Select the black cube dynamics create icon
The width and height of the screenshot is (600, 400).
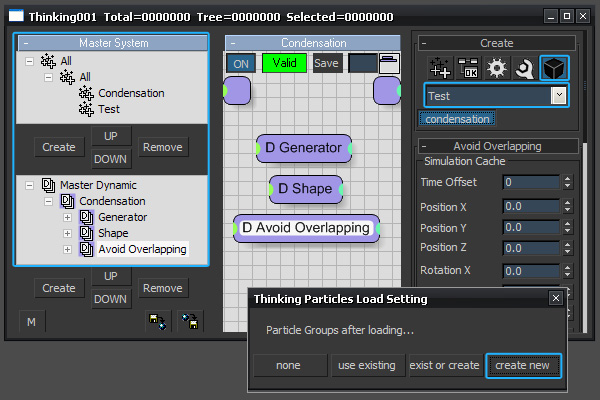554,68
